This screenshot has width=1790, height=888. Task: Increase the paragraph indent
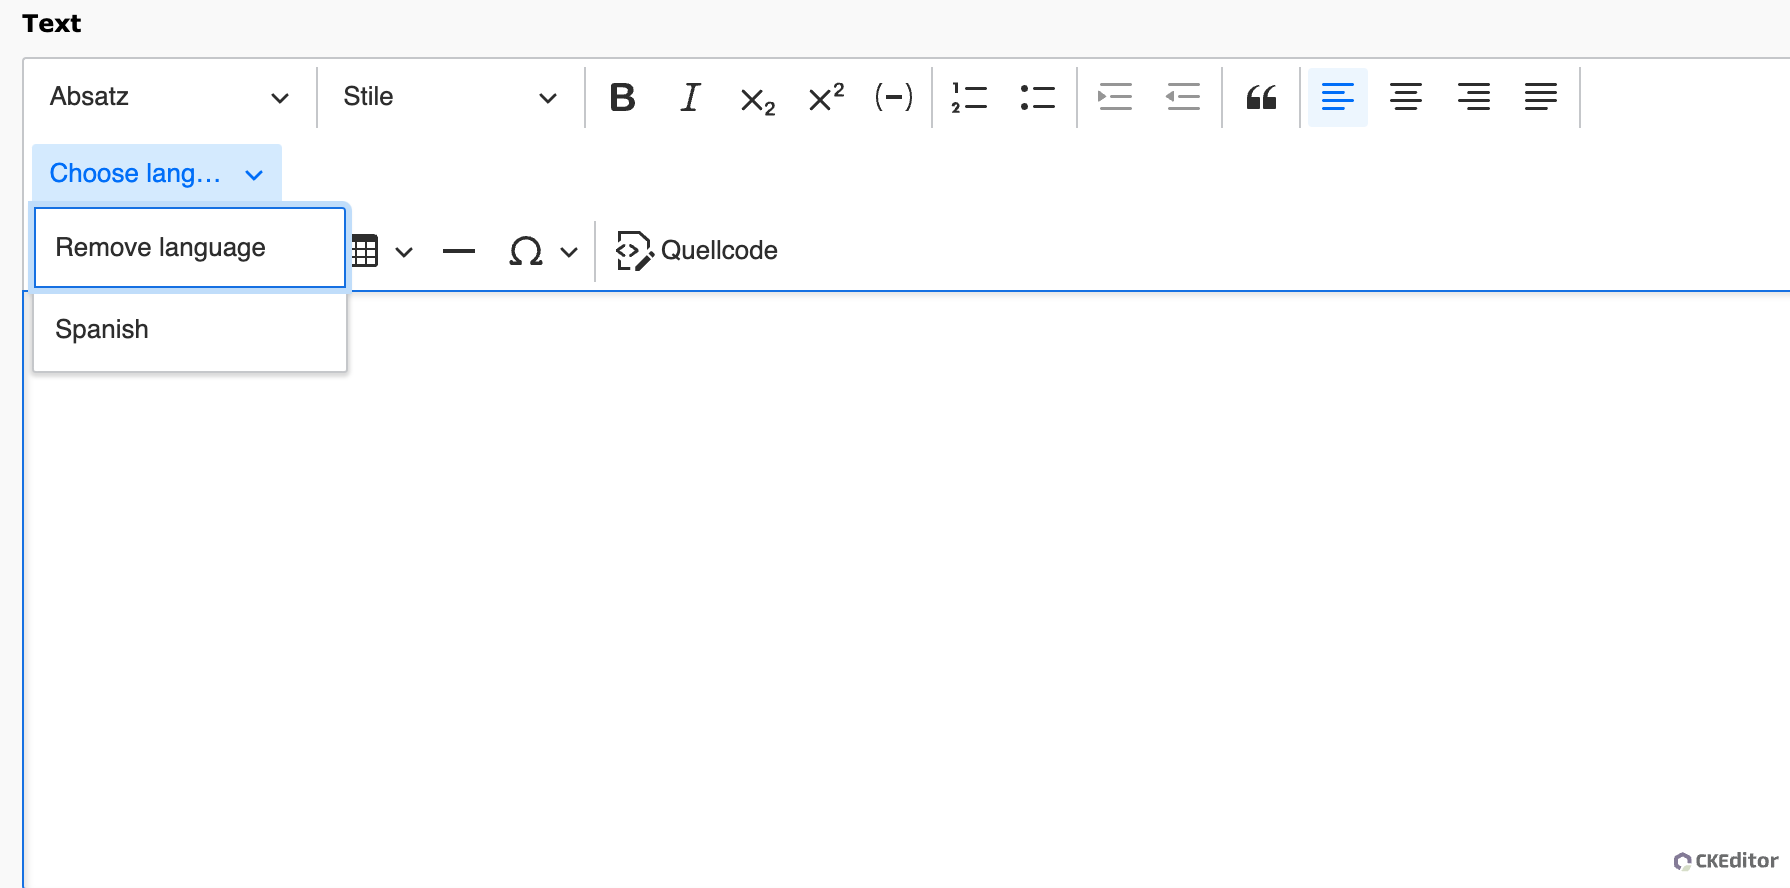(1114, 97)
